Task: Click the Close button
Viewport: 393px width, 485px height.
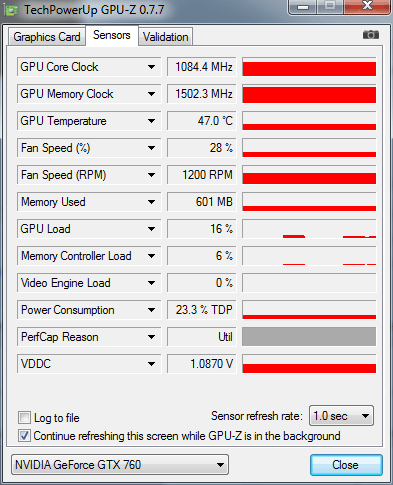Action: pos(346,465)
